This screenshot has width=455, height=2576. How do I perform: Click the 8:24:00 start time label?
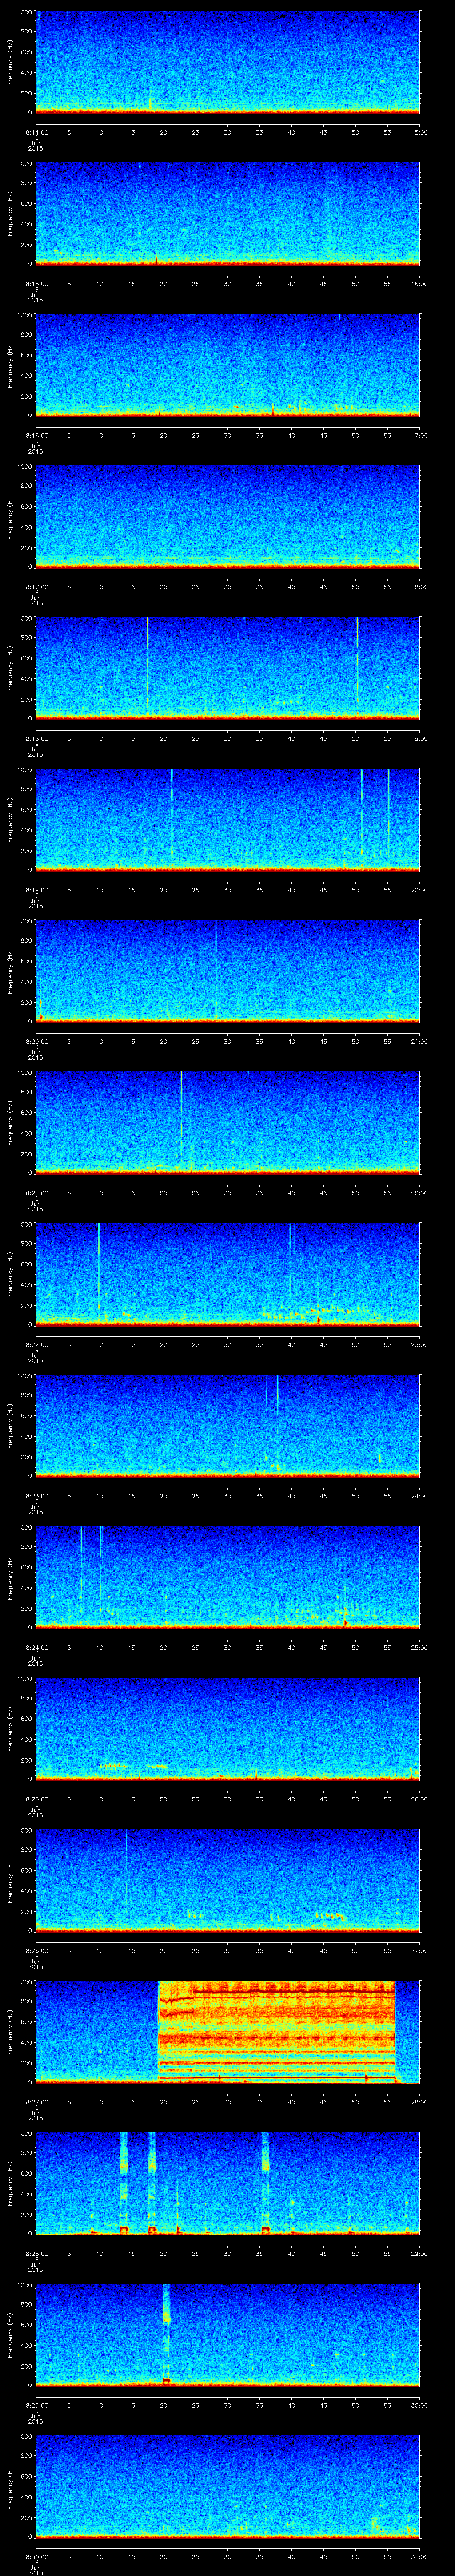36,1647
